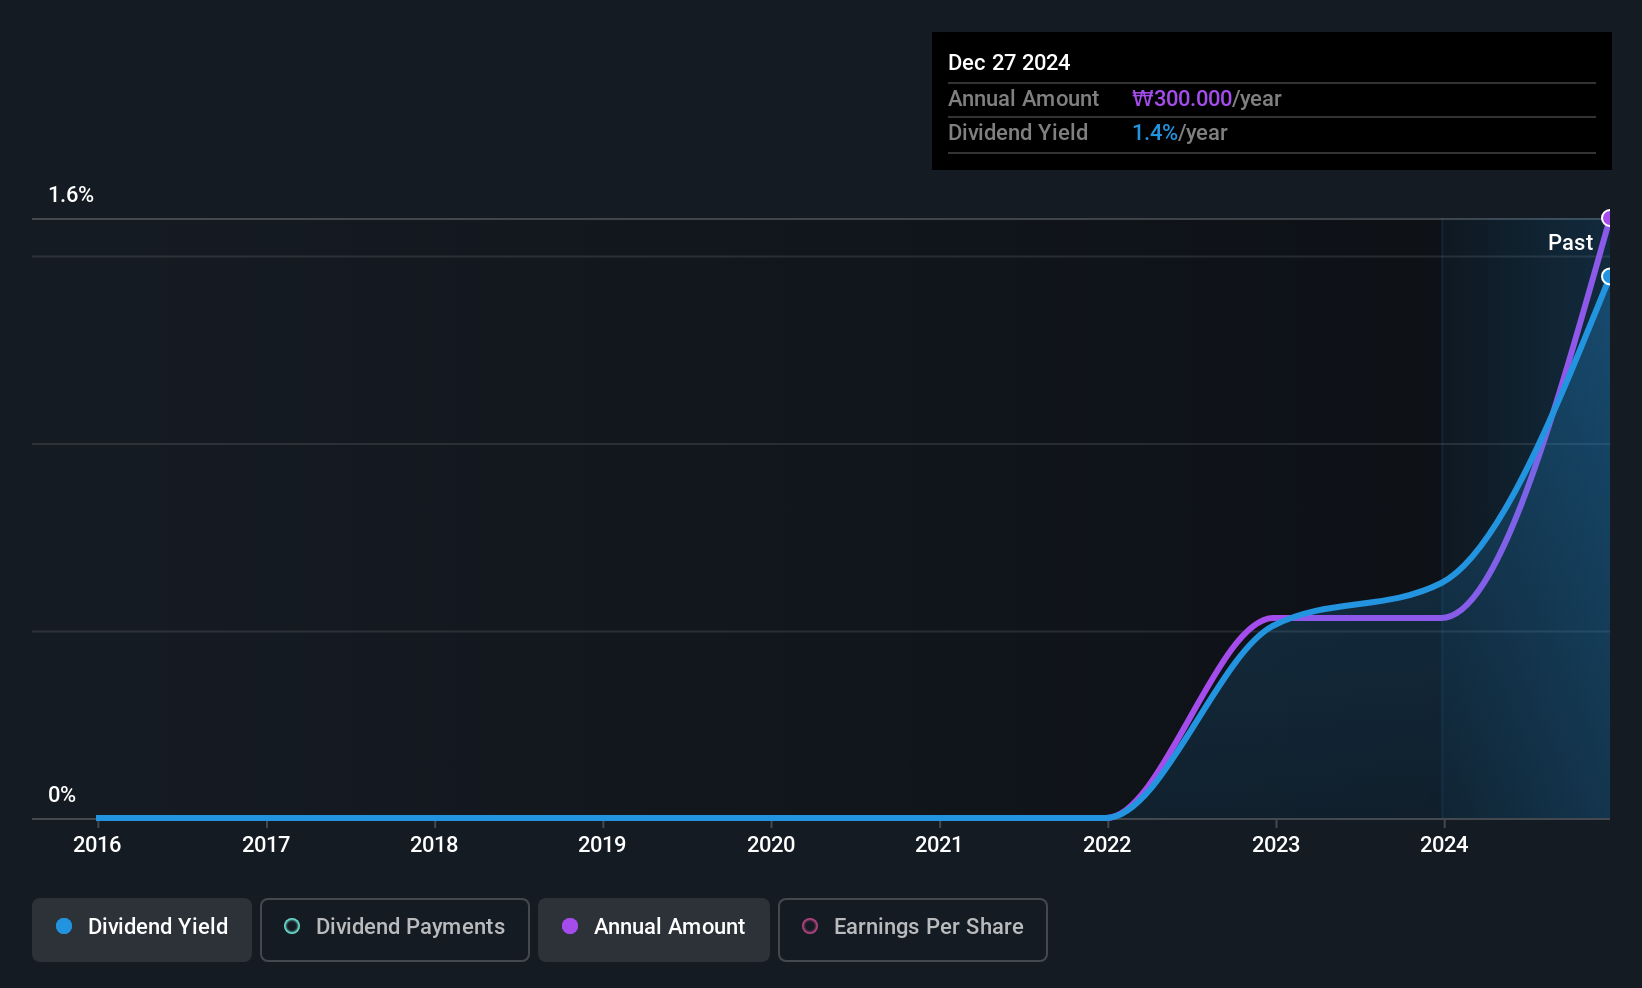The height and width of the screenshot is (988, 1642).
Task: Click the 2024 x-axis label
Action: coord(1444,845)
